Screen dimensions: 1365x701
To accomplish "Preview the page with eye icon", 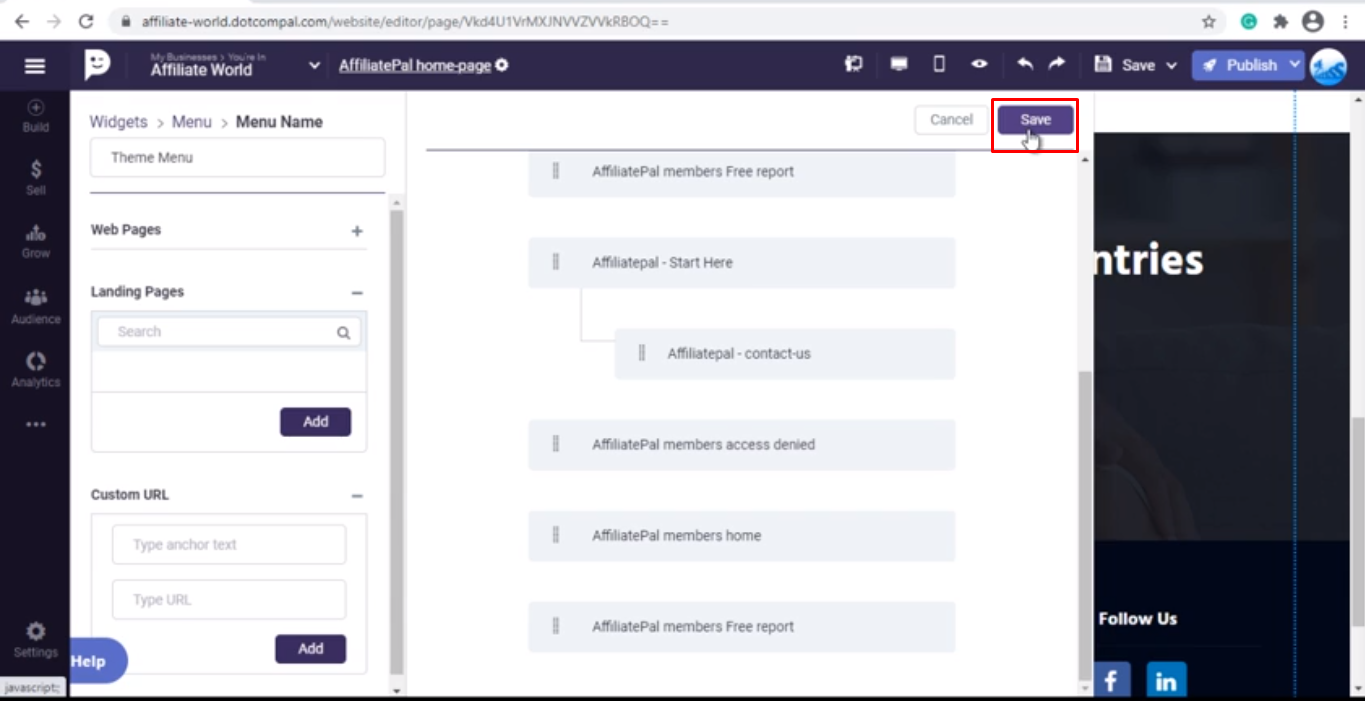I will 979,65.
